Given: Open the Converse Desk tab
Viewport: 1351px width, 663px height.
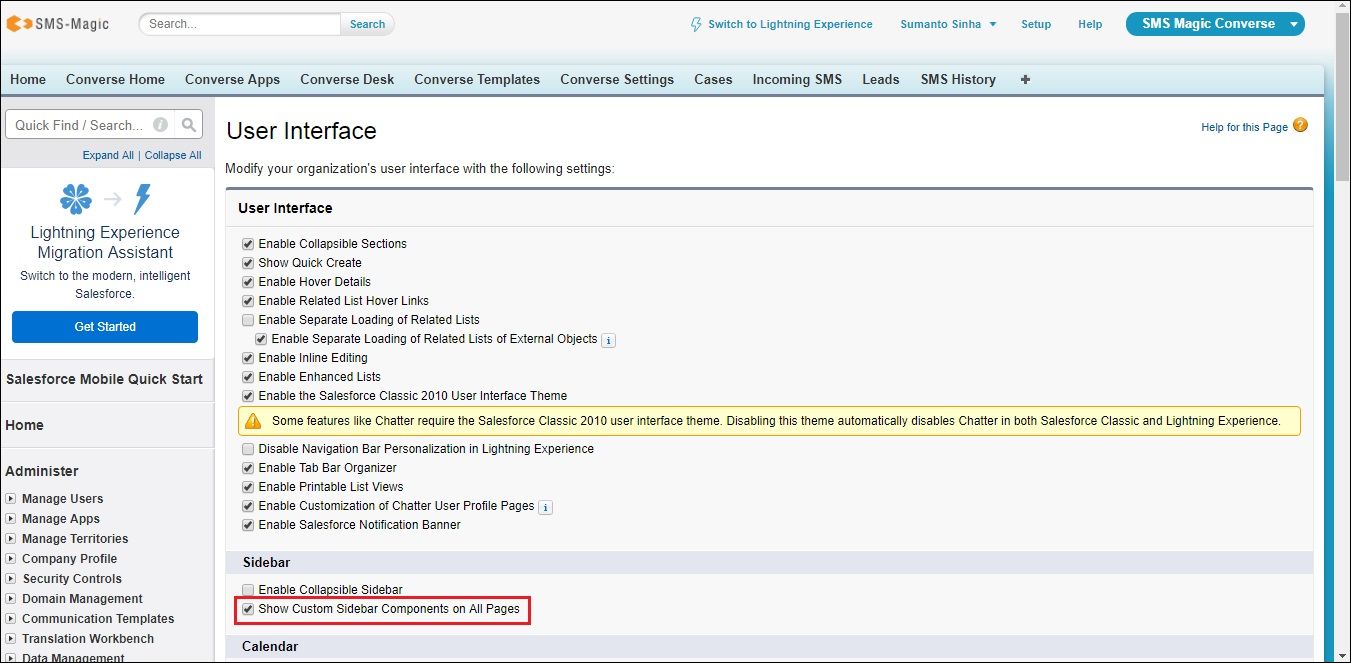Looking at the screenshot, I should [x=347, y=79].
